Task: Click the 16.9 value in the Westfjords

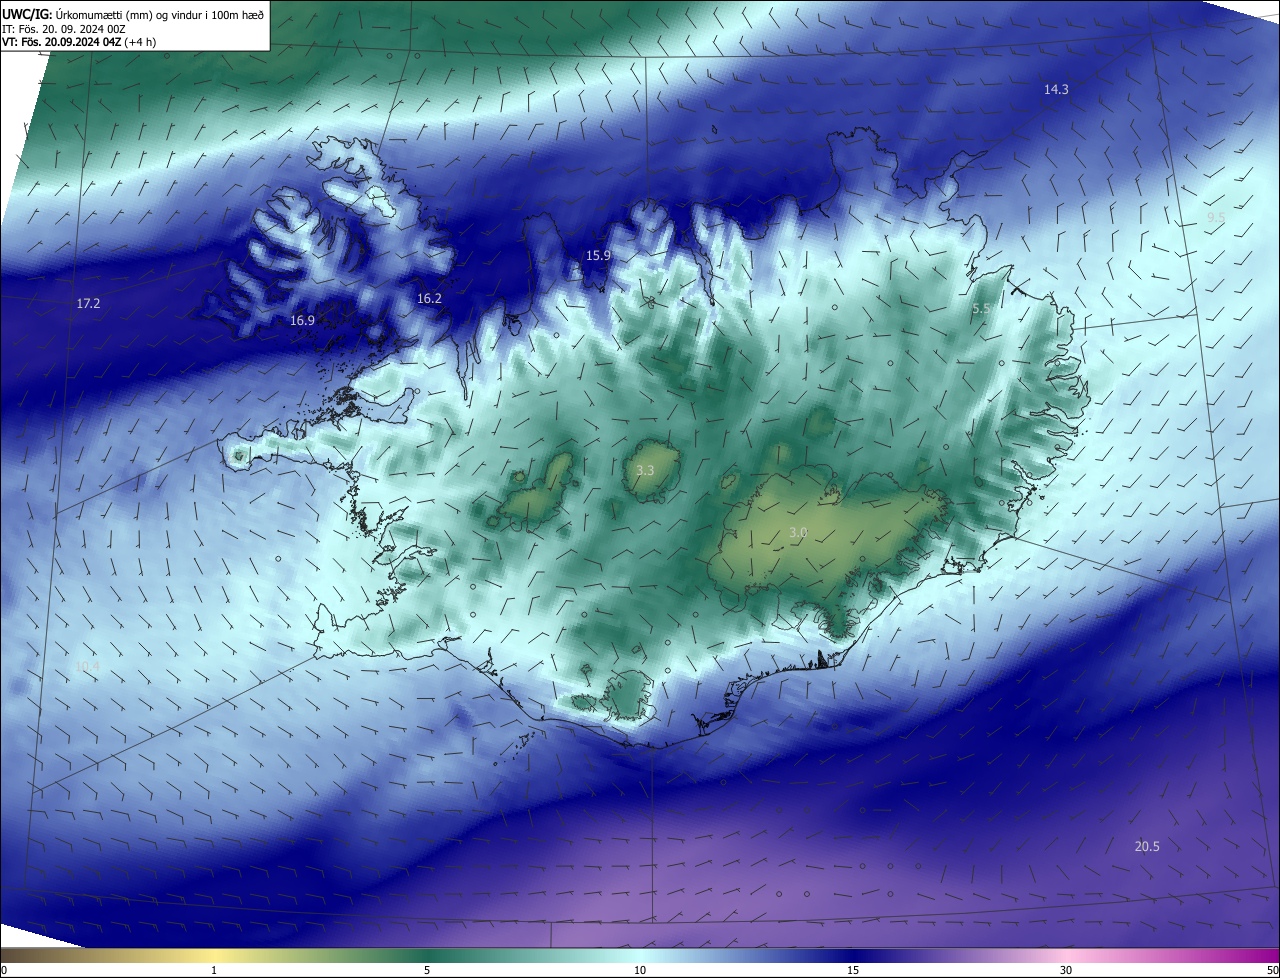Action: [x=302, y=321]
